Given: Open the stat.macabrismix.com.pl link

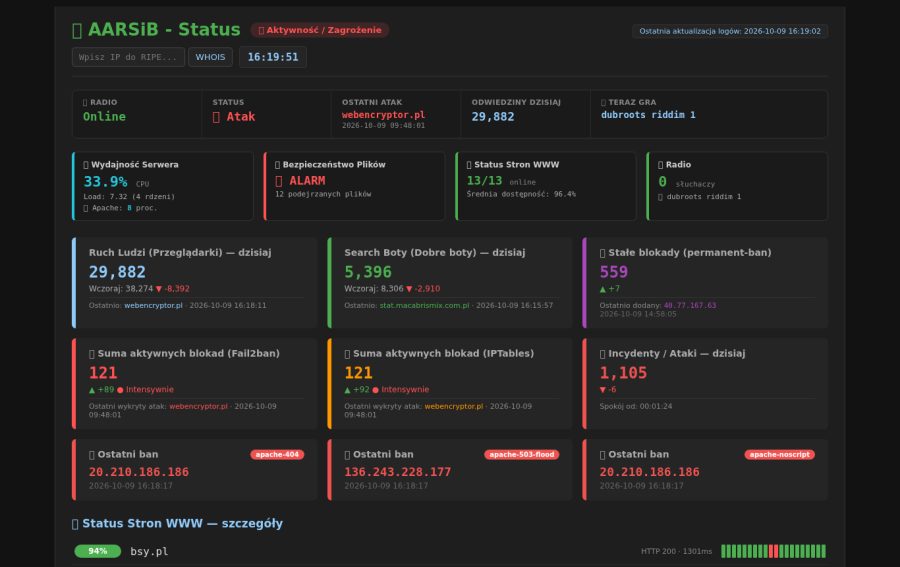Looking at the screenshot, I should [x=424, y=305].
